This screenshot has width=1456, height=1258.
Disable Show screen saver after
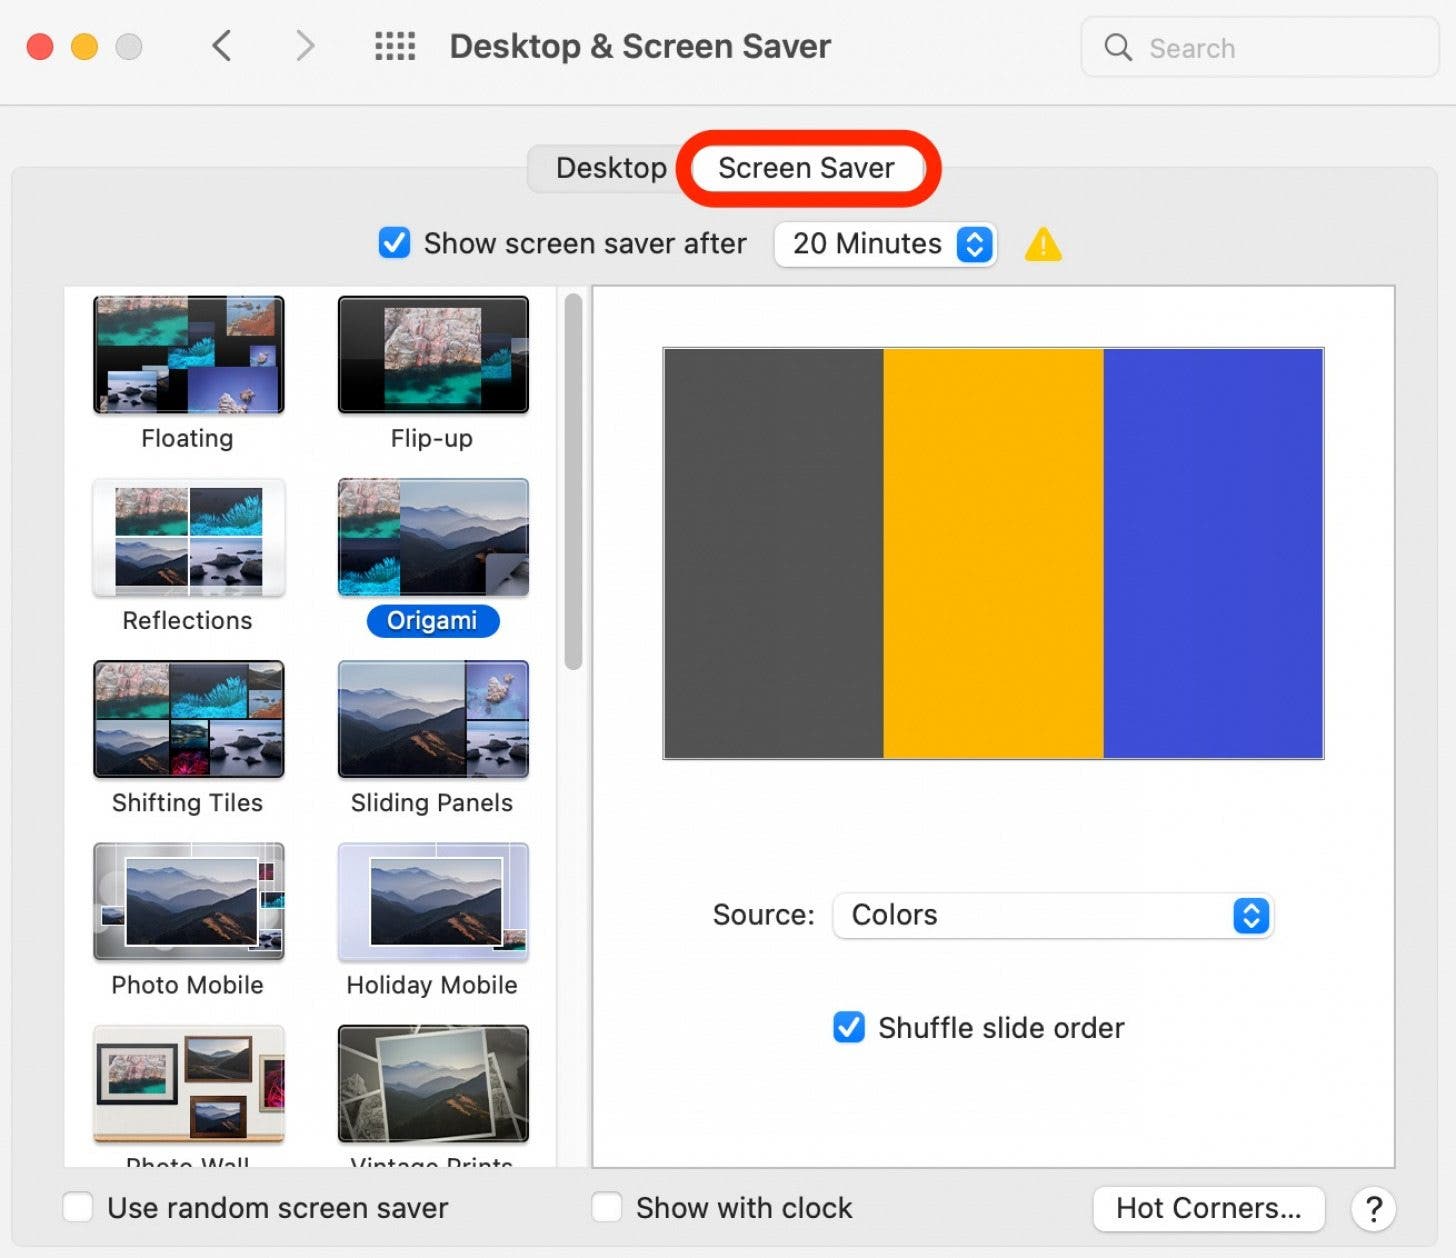(394, 243)
